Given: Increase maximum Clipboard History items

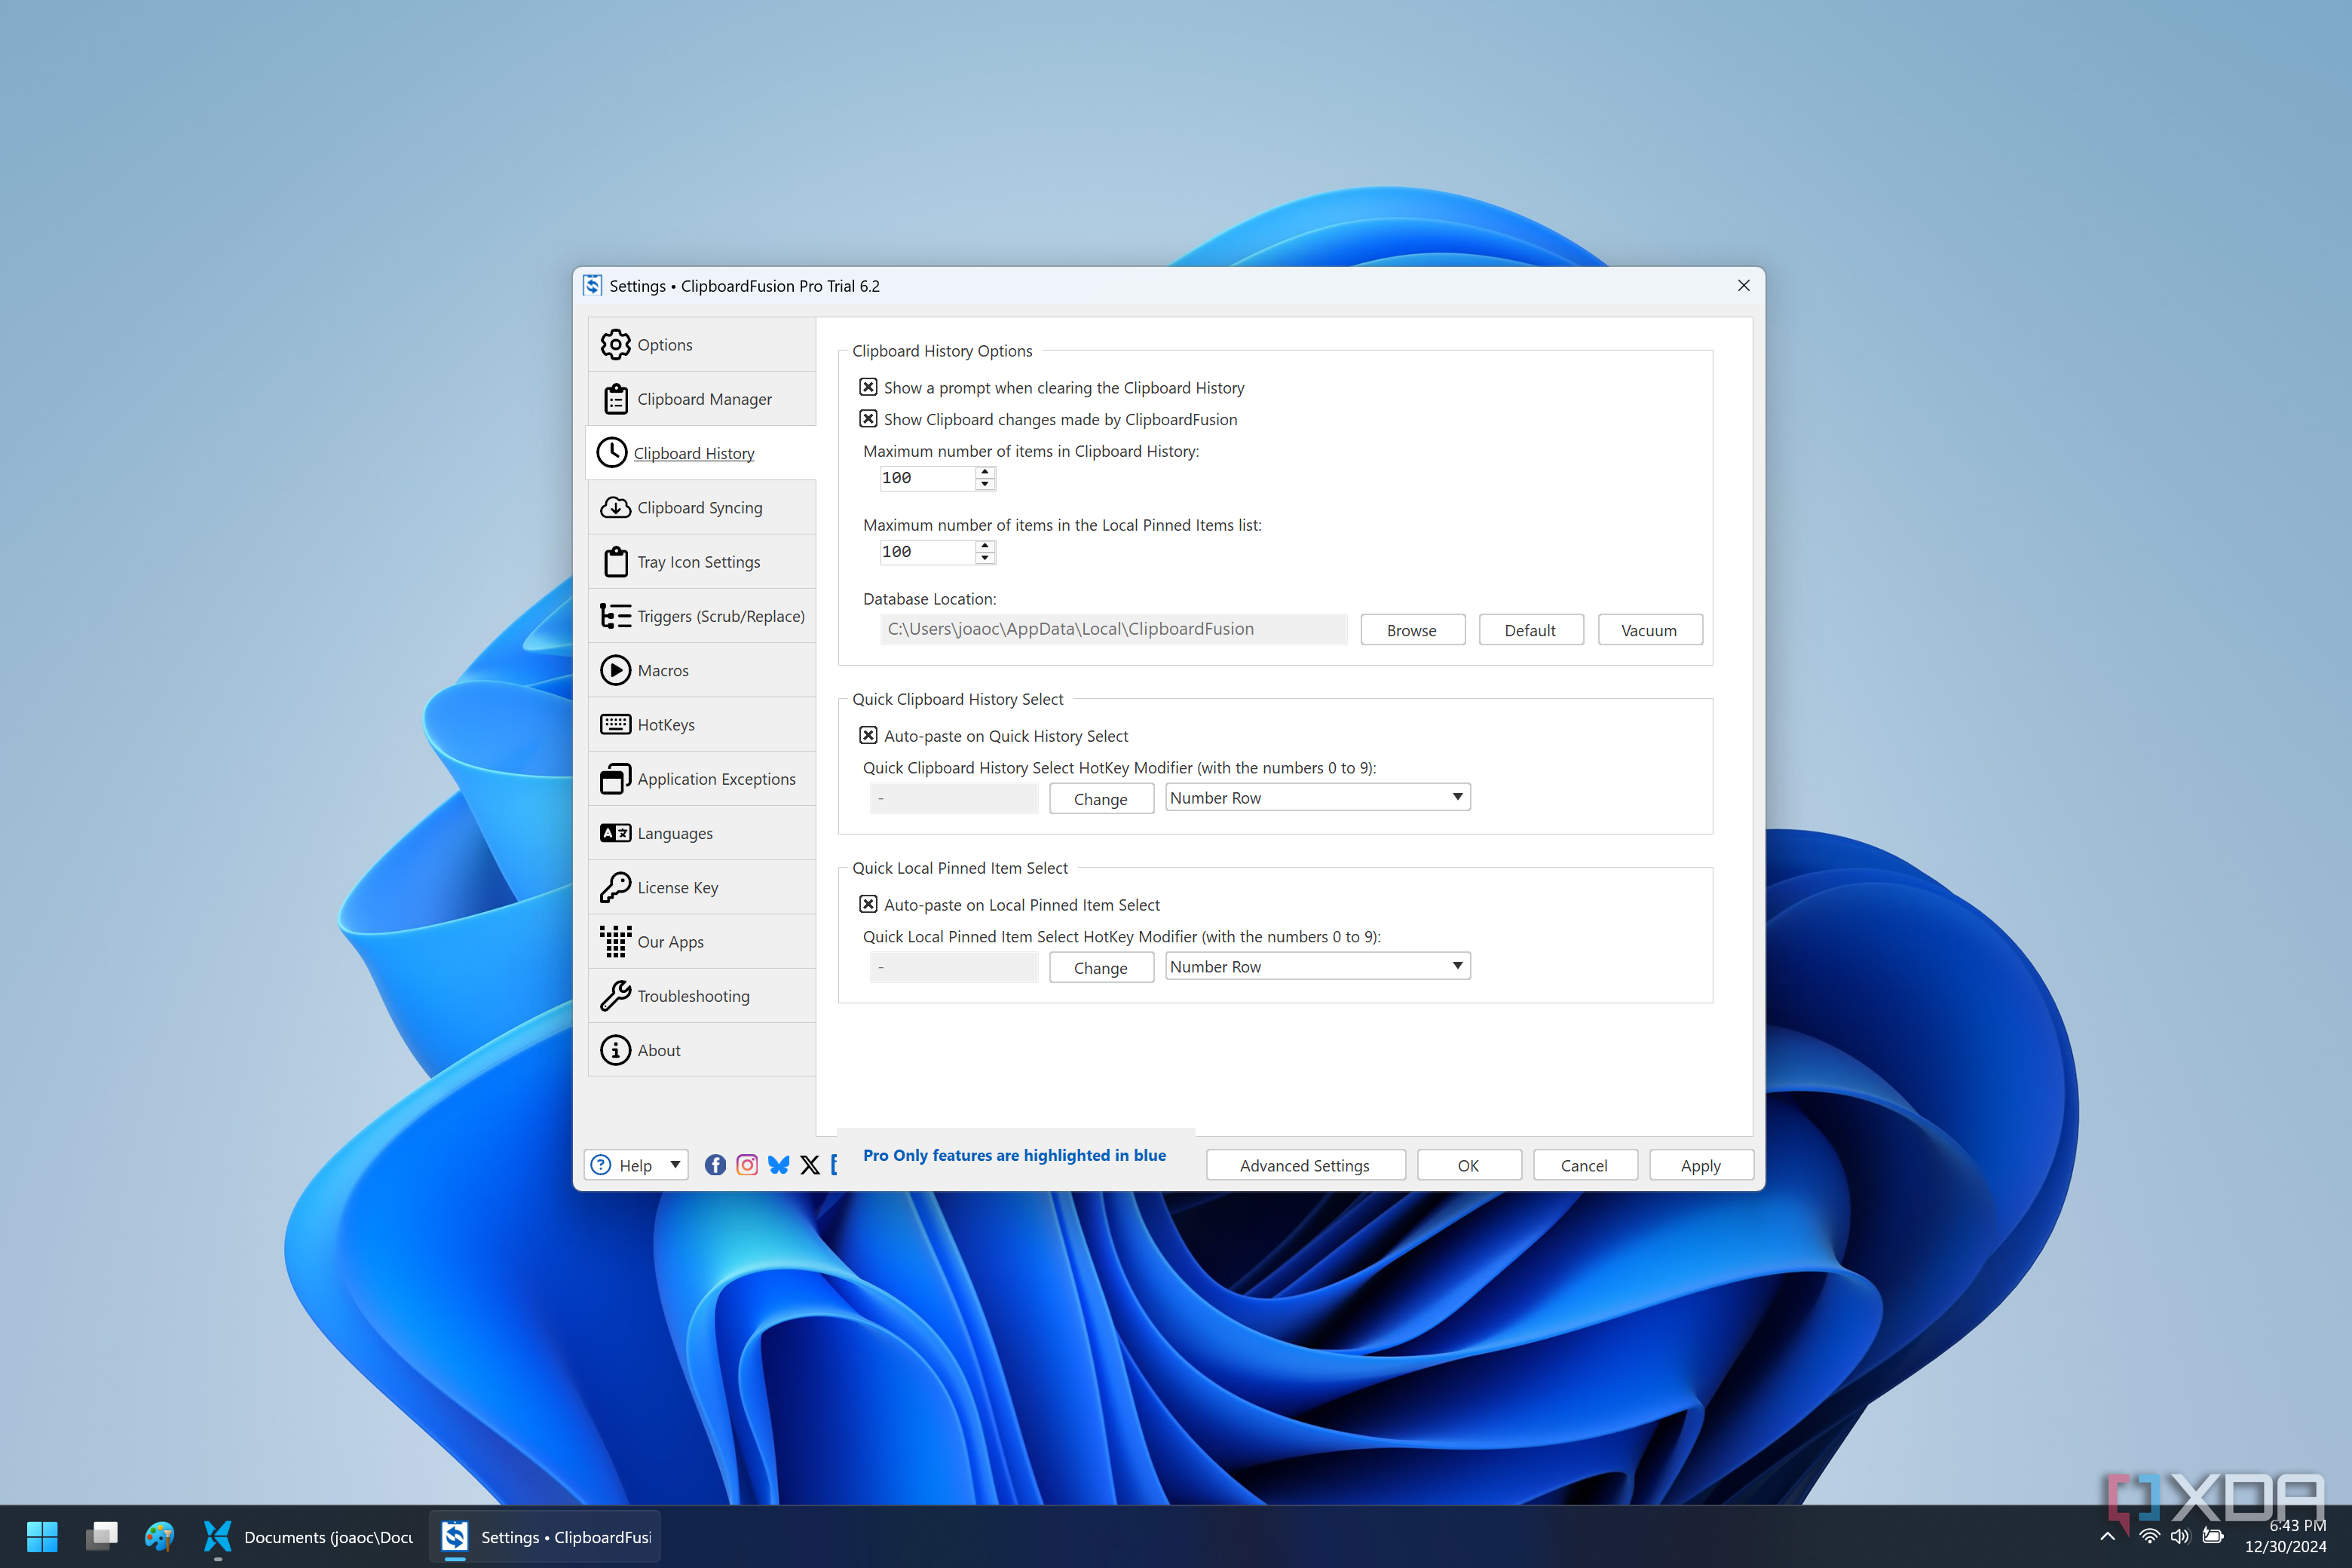Looking at the screenshot, I should tap(985, 472).
